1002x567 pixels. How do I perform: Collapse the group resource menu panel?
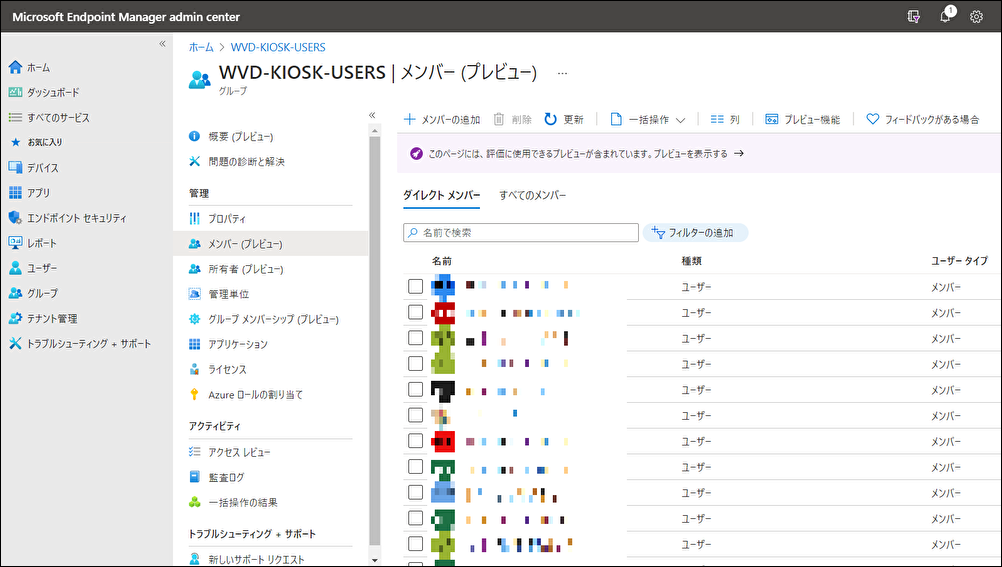(x=373, y=116)
